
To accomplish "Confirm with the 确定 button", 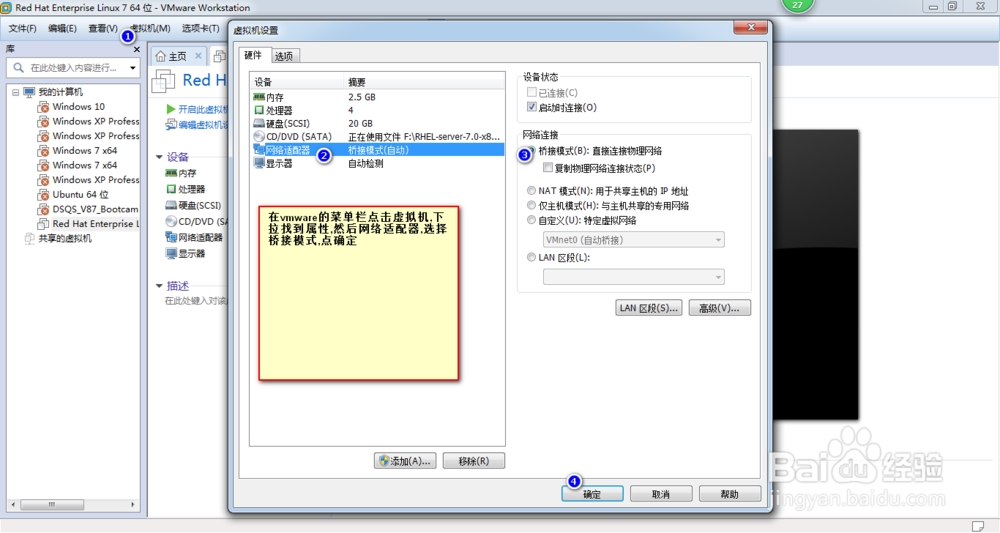I will point(592,494).
